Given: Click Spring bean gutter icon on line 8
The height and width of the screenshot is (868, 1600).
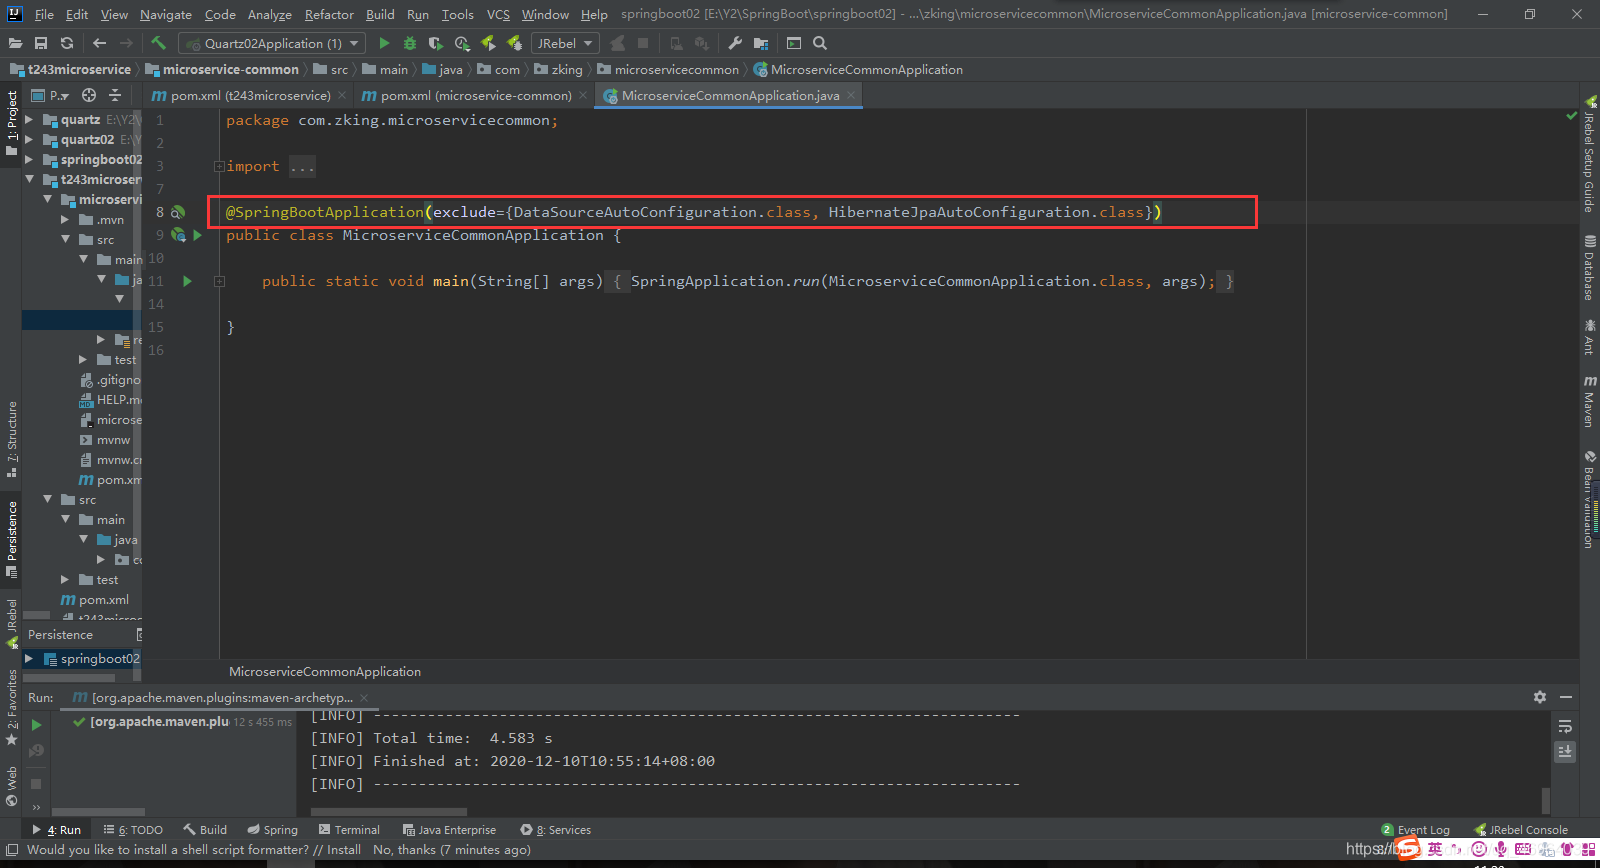Looking at the screenshot, I should point(177,212).
